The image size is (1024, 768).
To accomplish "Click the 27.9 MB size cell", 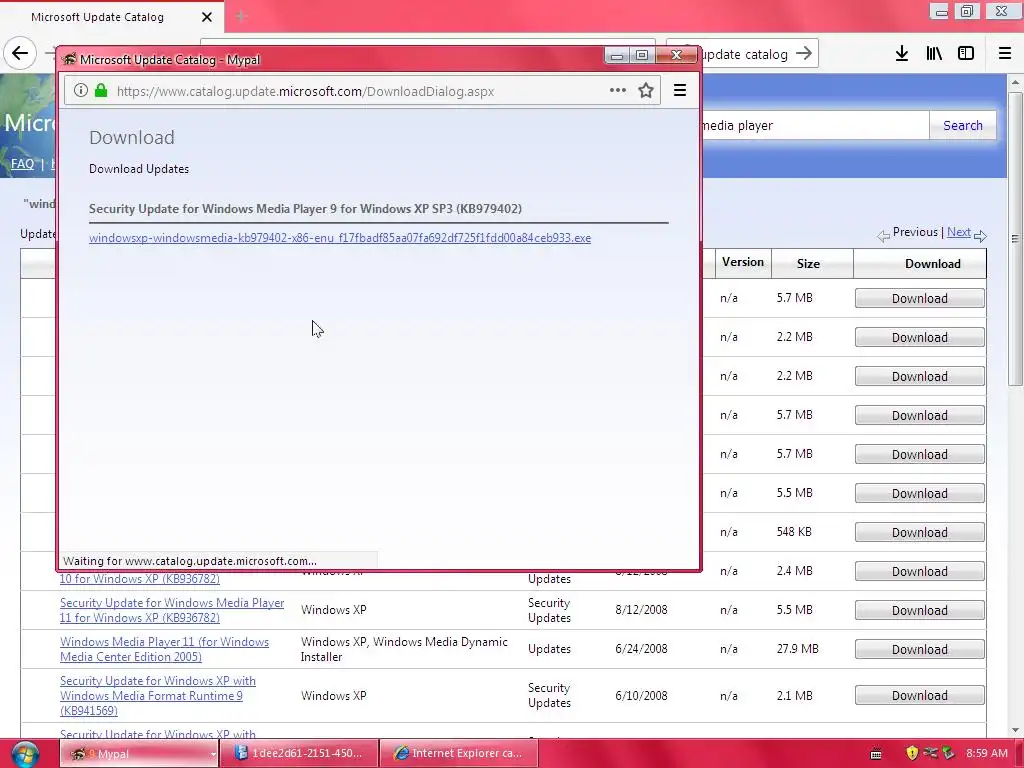I will click(x=797, y=648).
